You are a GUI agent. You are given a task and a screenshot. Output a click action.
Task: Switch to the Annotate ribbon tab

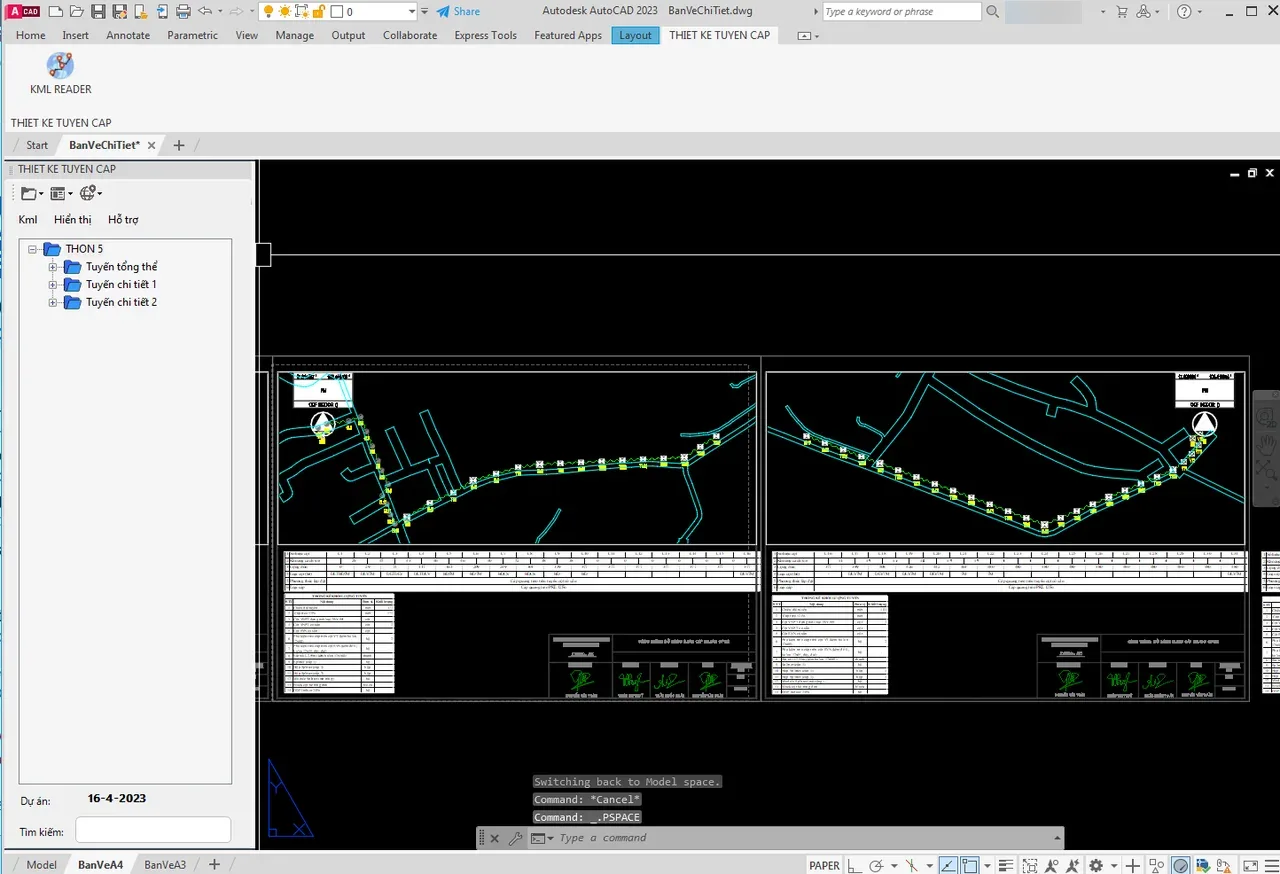click(128, 35)
